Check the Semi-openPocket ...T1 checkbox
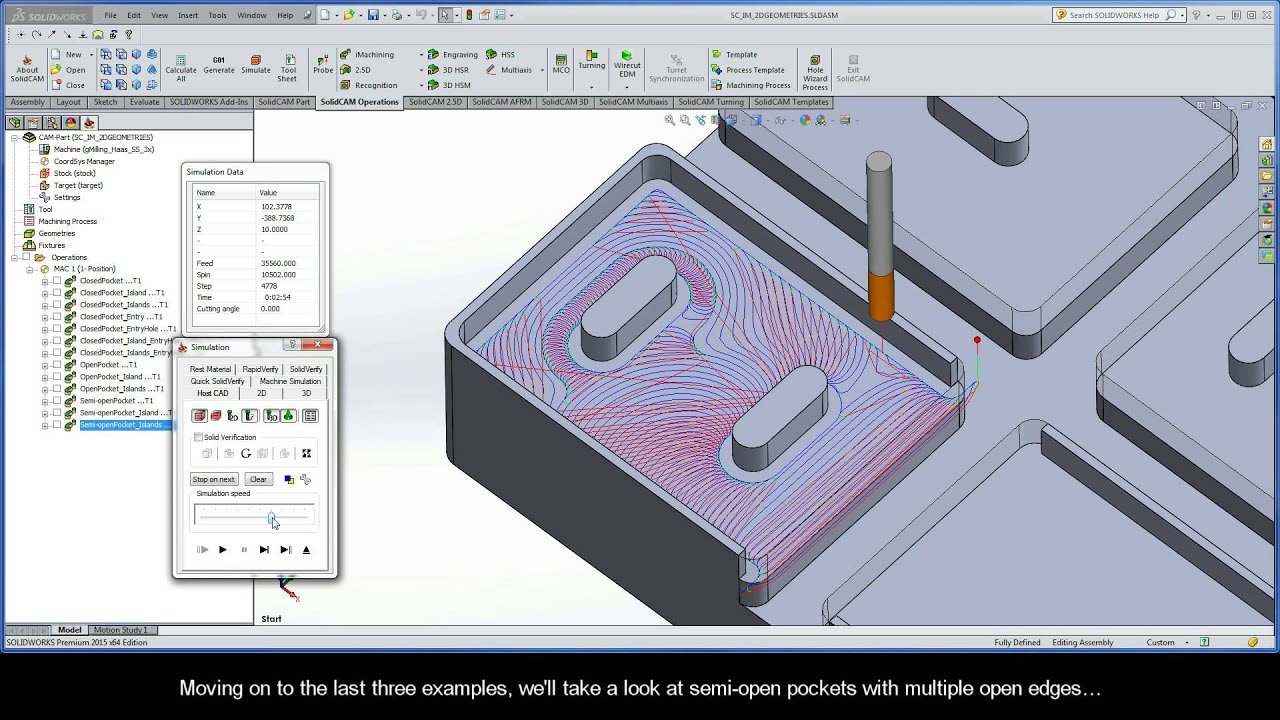This screenshot has width=1280, height=720. (x=56, y=401)
